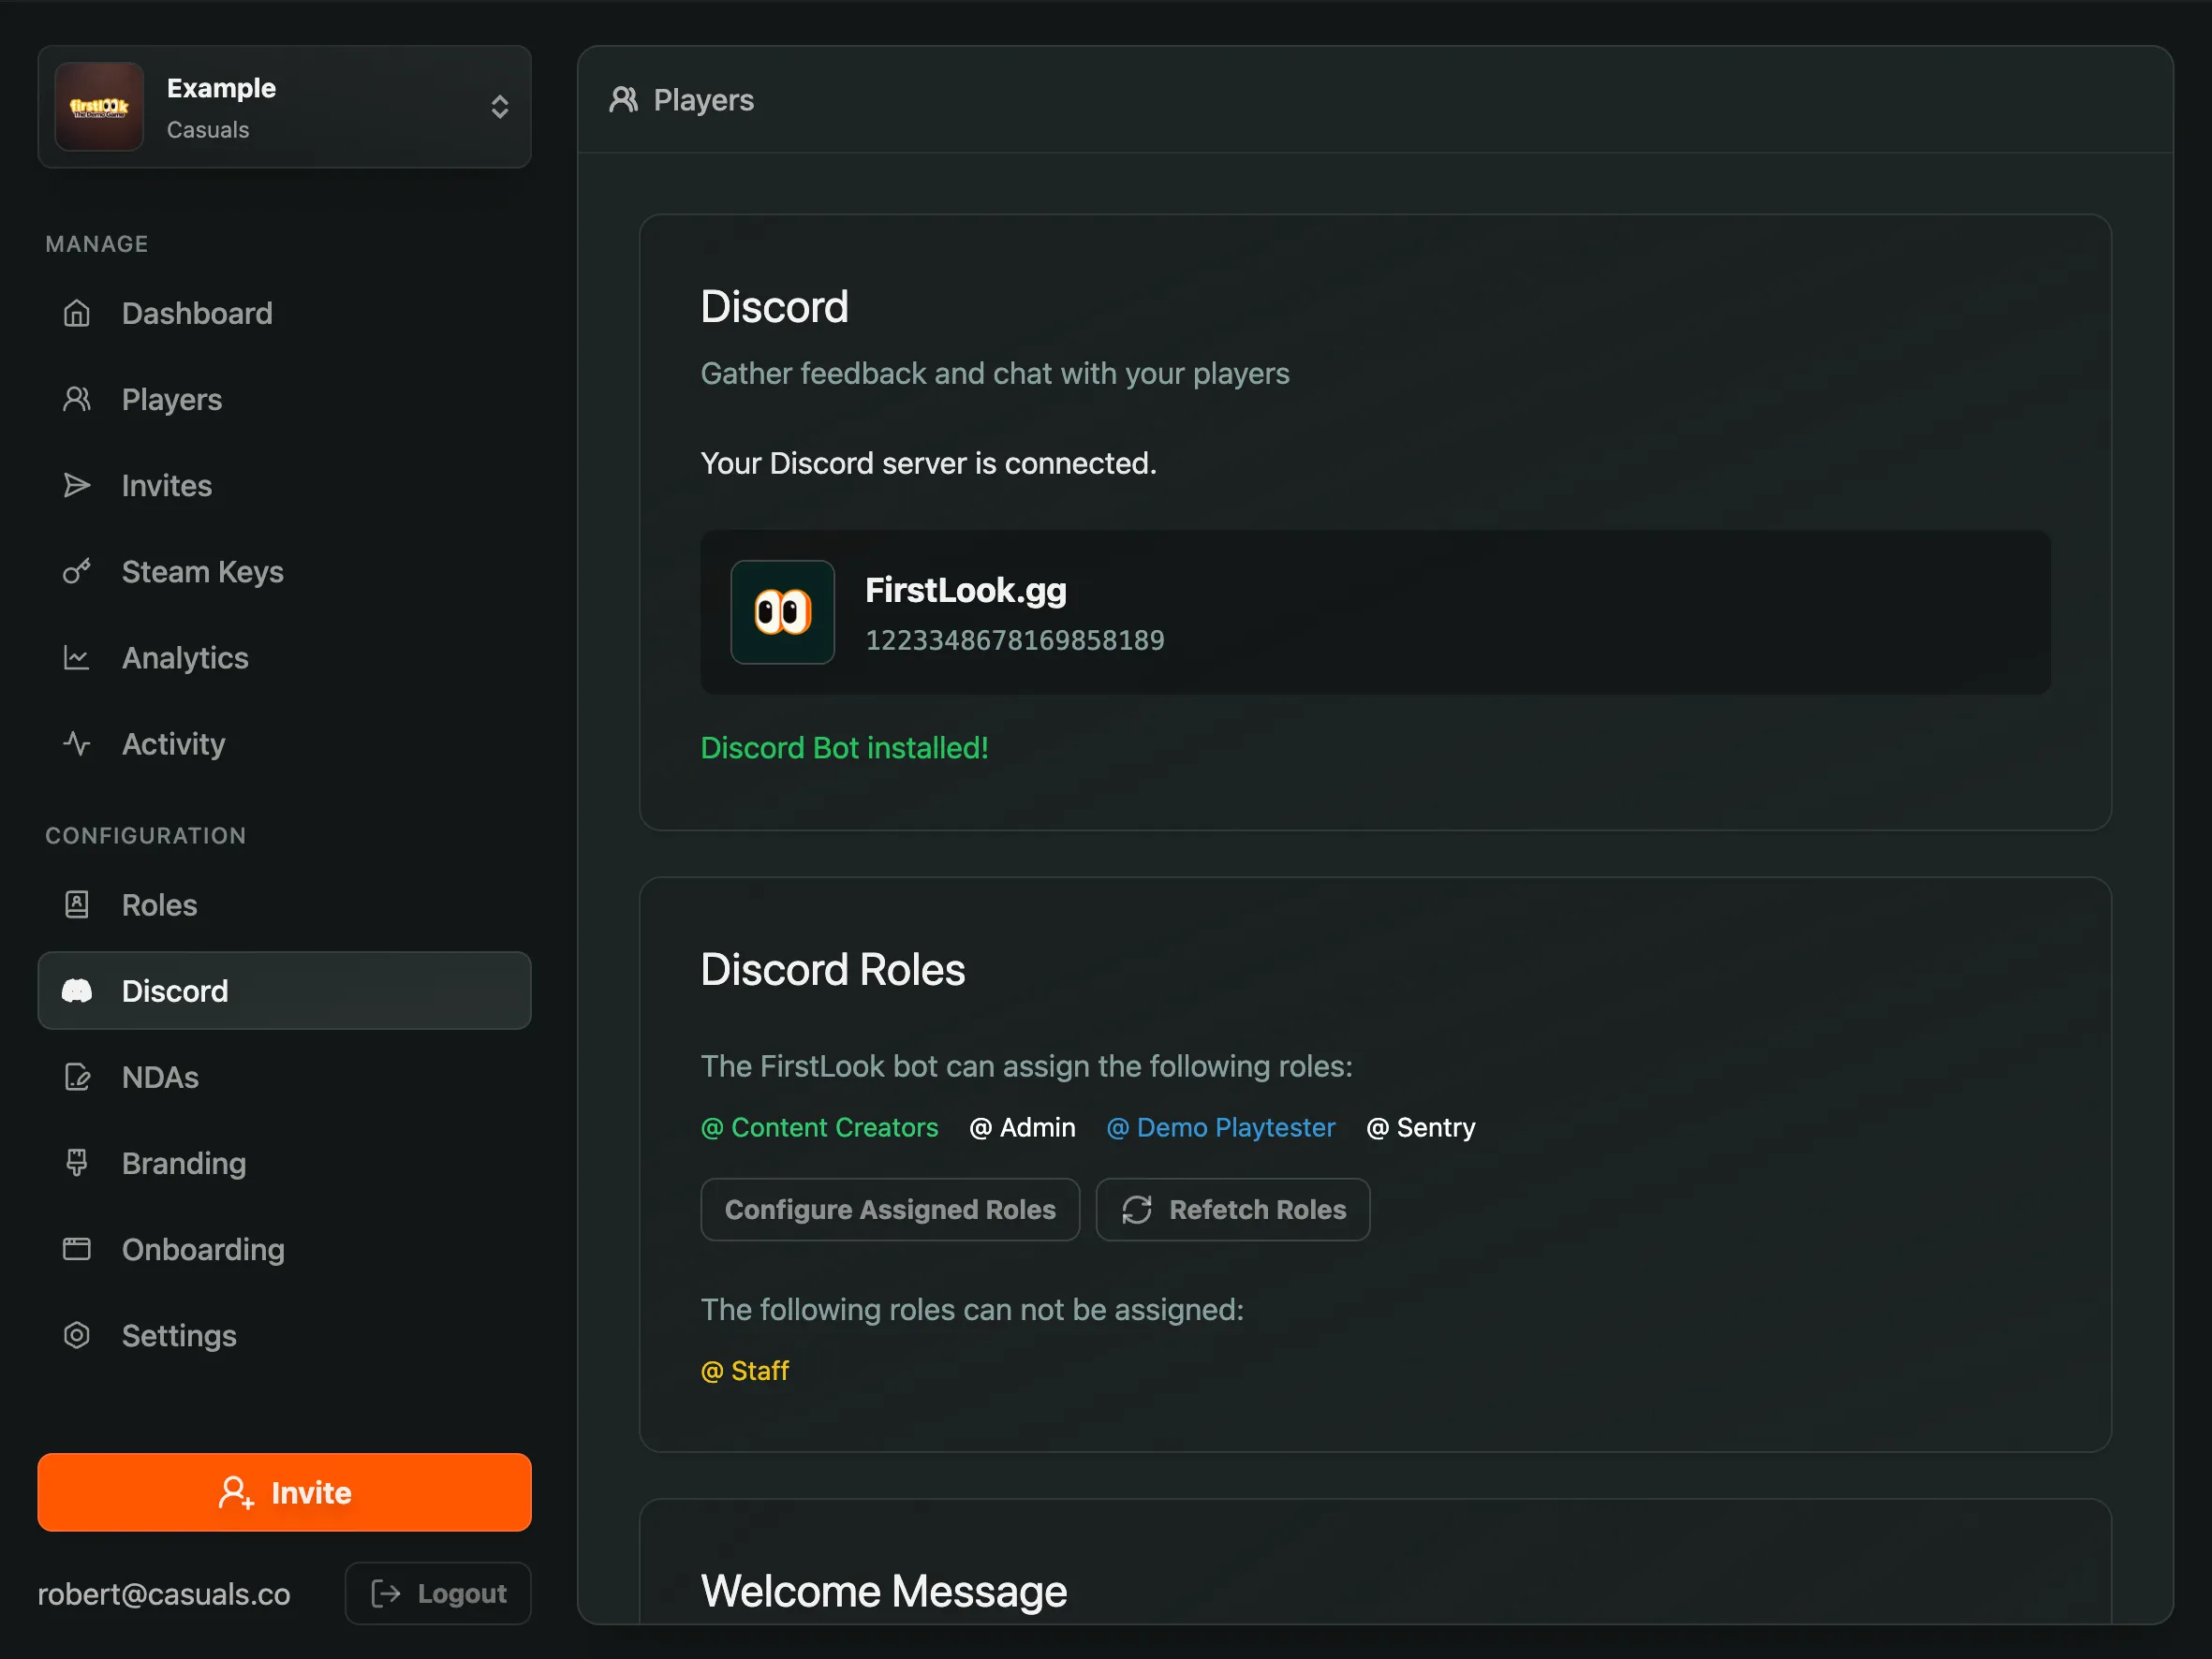Click the Steam Keys key icon
Screen dimensions: 2212x1659
[x=77, y=571]
